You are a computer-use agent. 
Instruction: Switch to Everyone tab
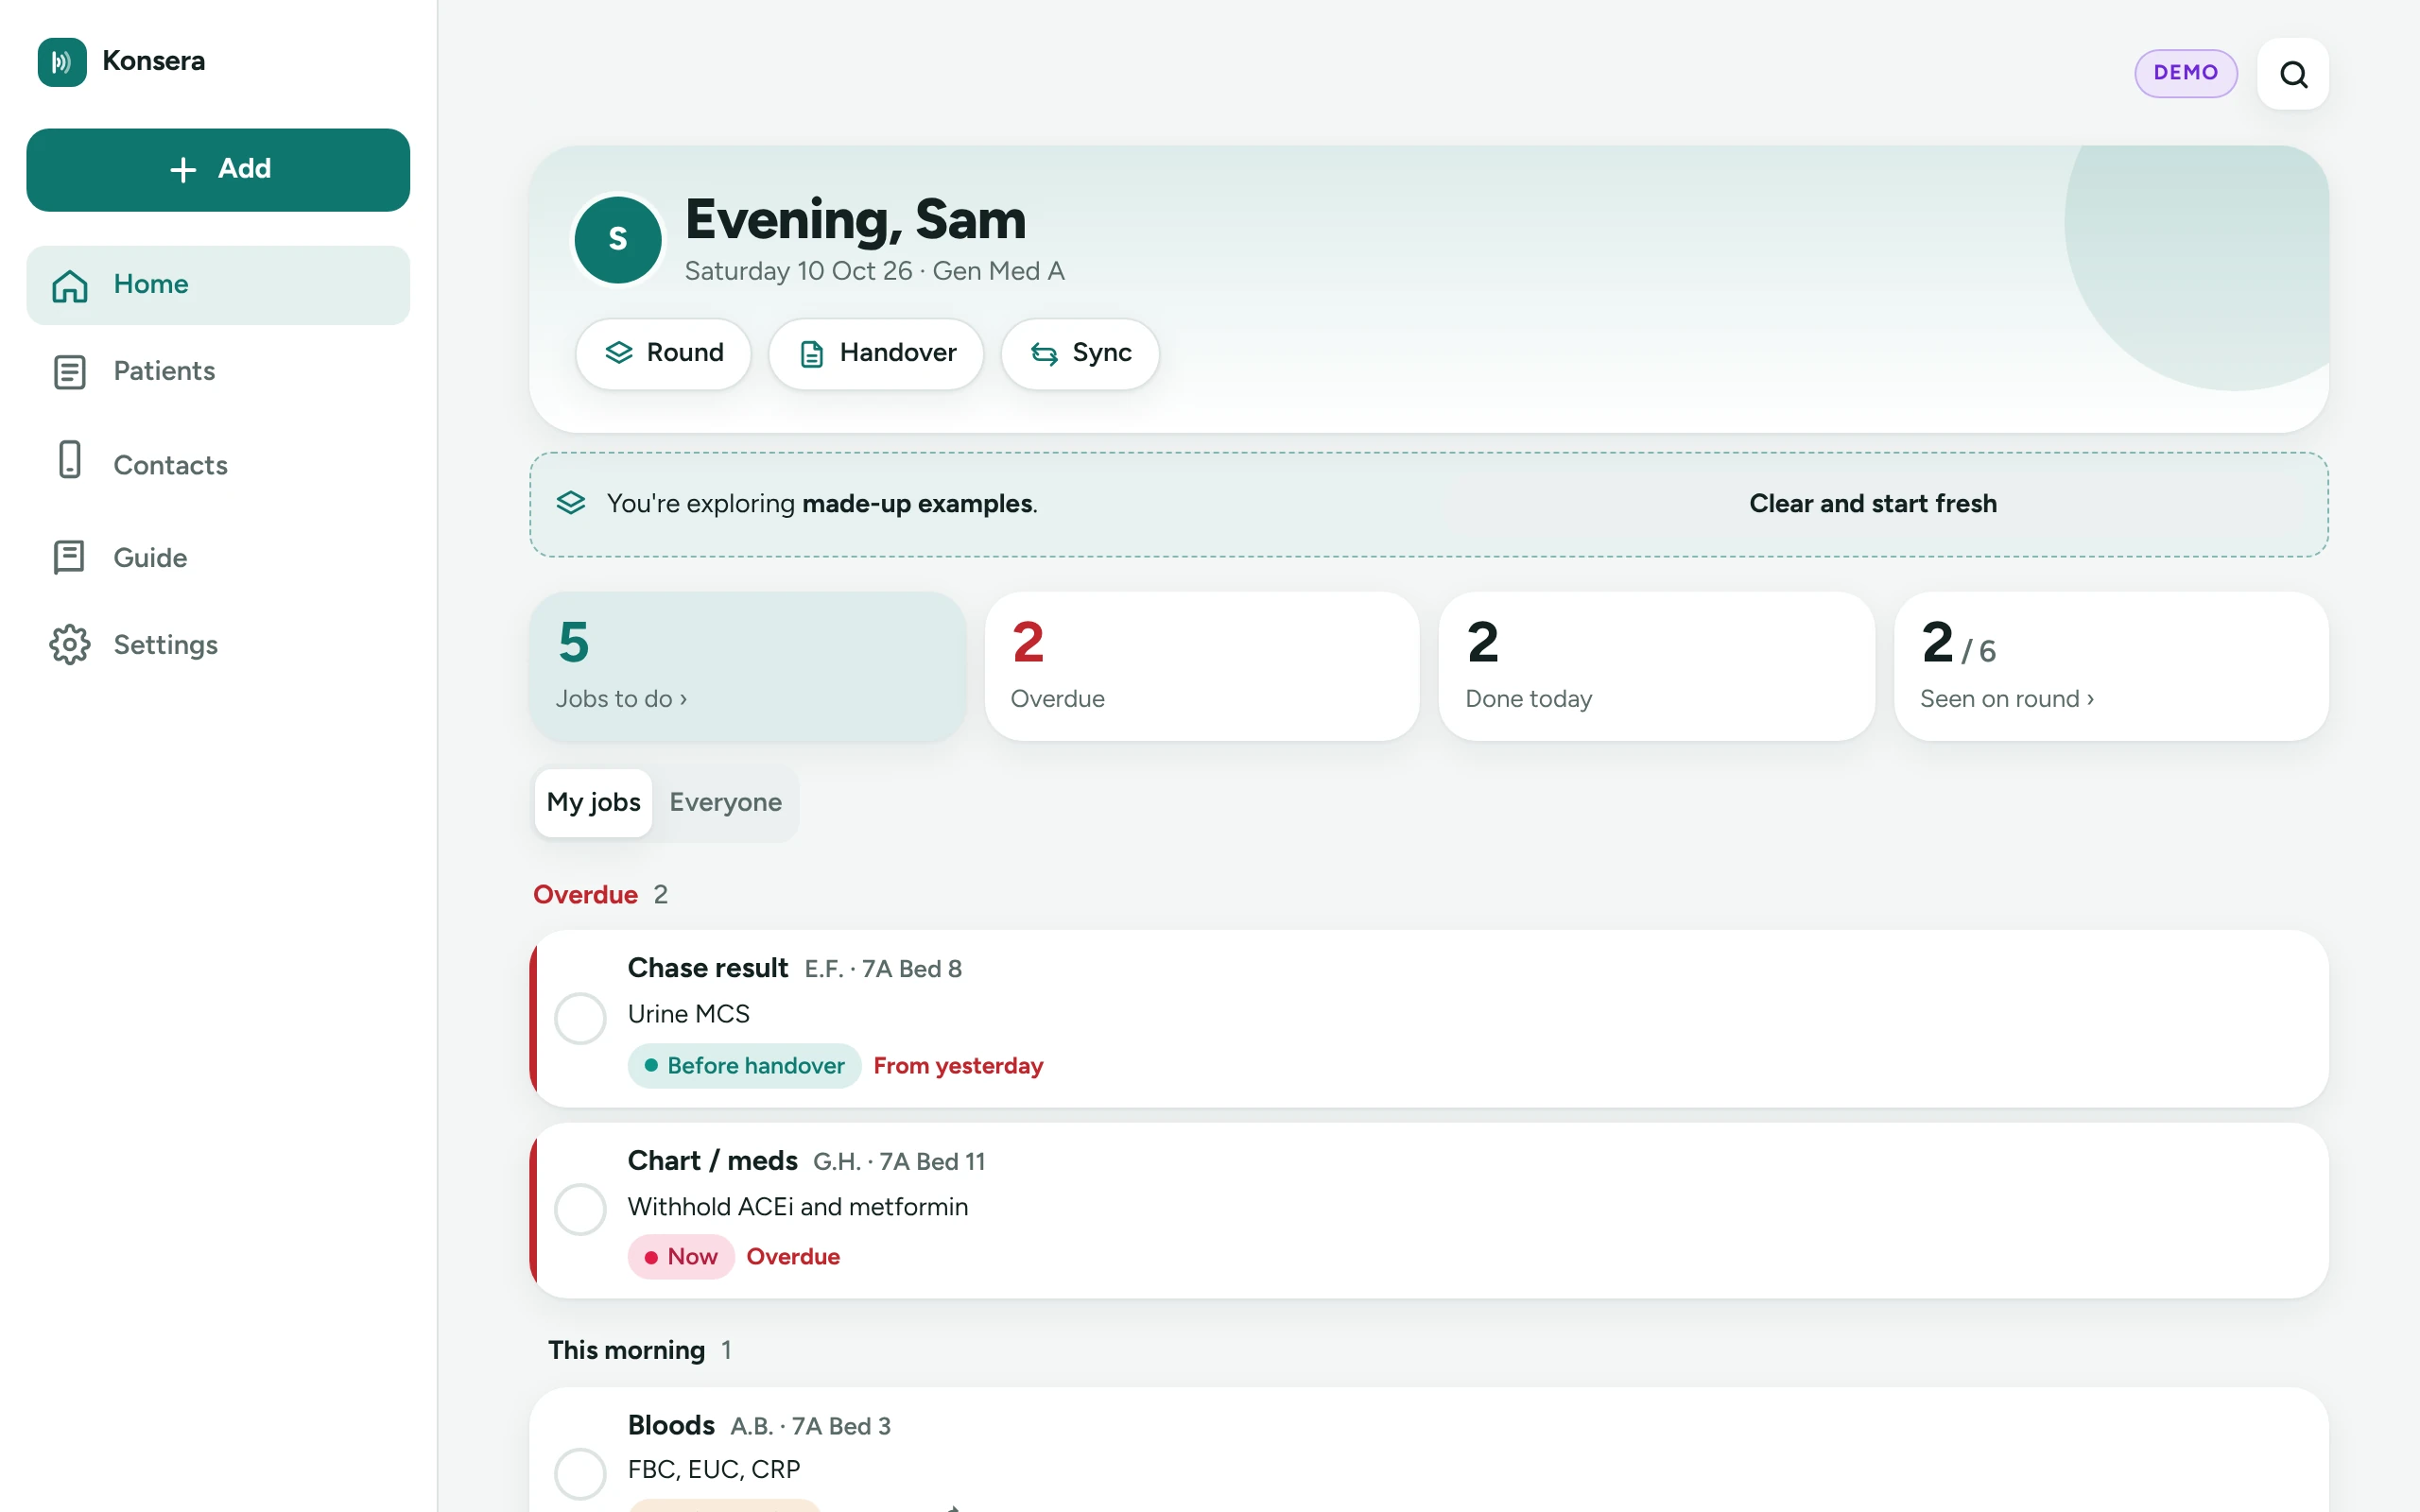pyautogui.click(x=725, y=803)
